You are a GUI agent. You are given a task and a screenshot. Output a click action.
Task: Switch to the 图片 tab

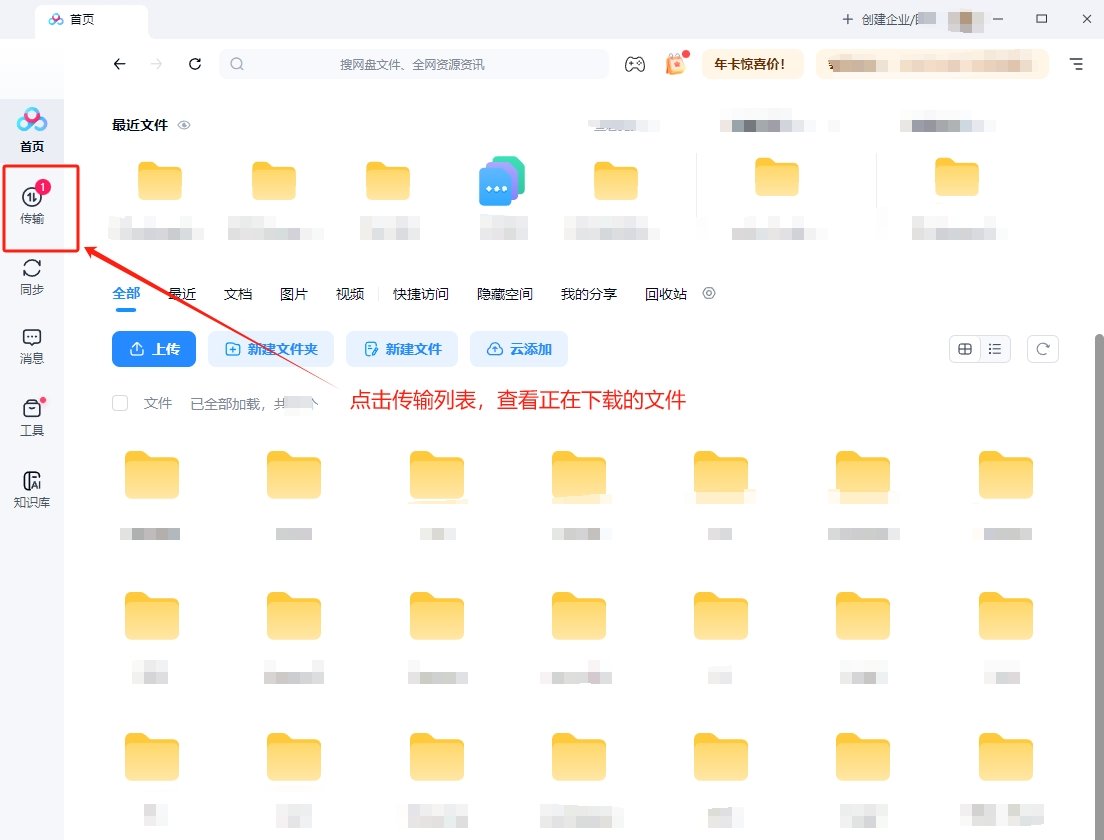(295, 293)
